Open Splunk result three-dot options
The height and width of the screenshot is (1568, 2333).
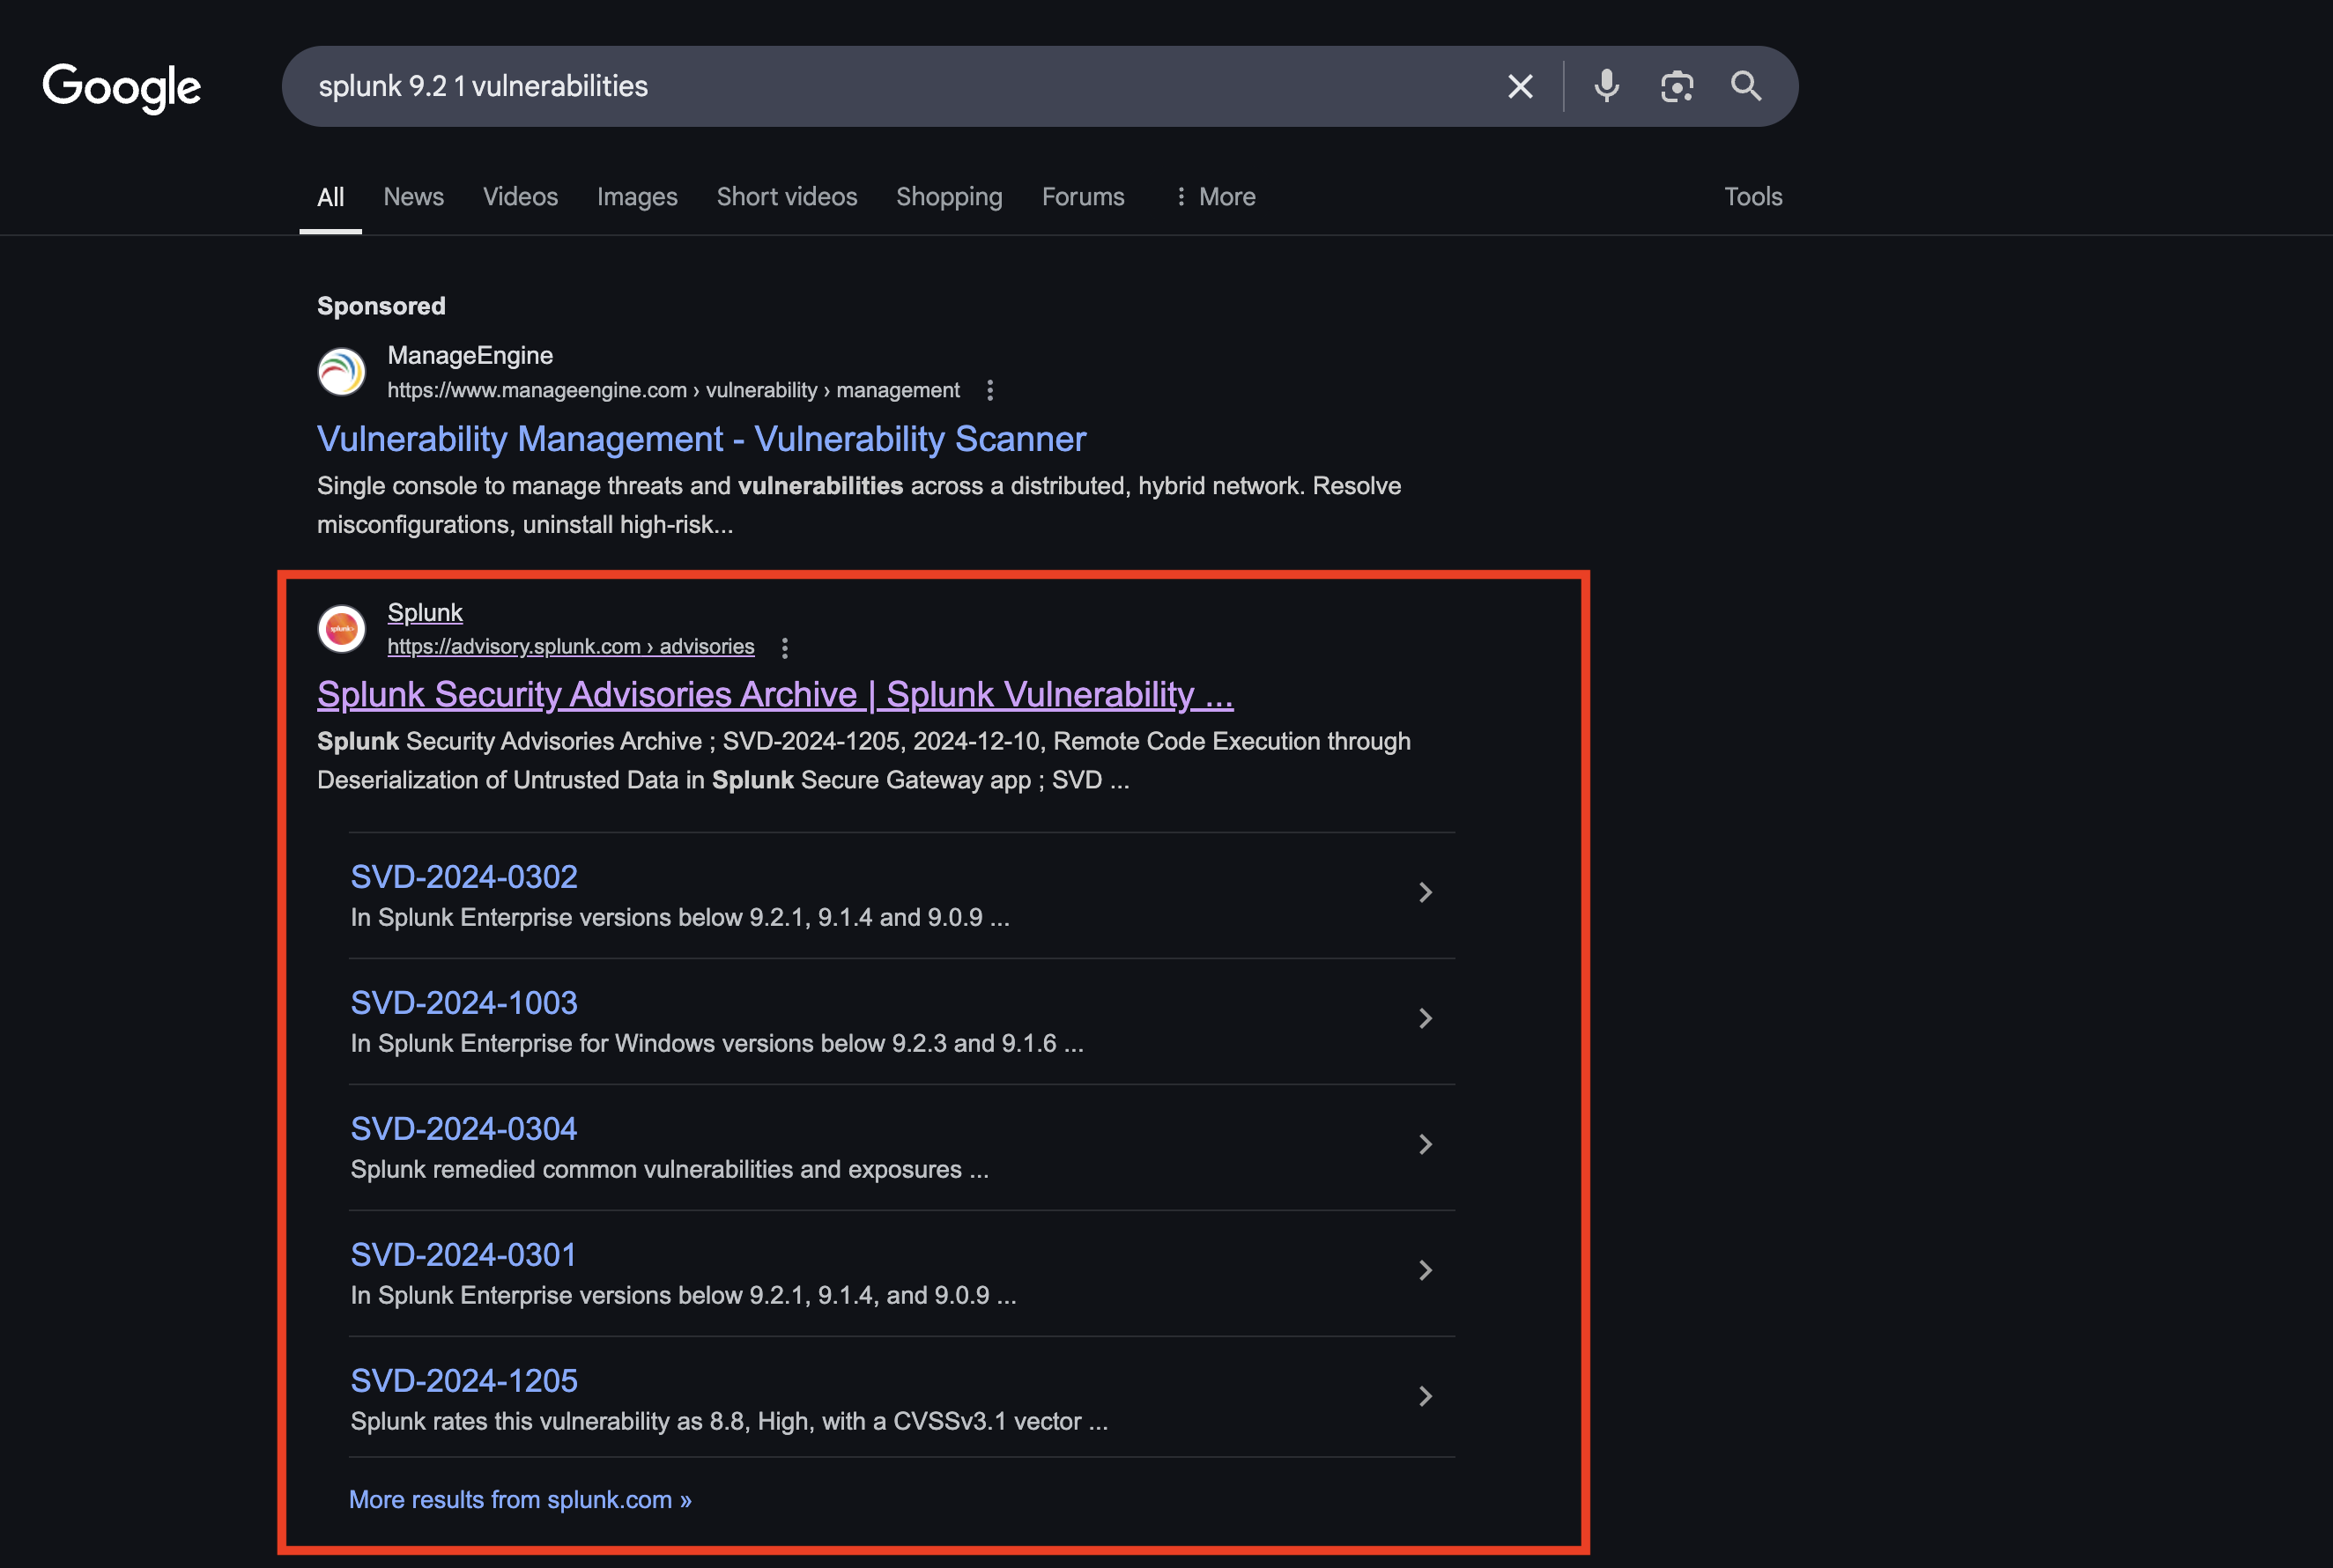coord(785,647)
